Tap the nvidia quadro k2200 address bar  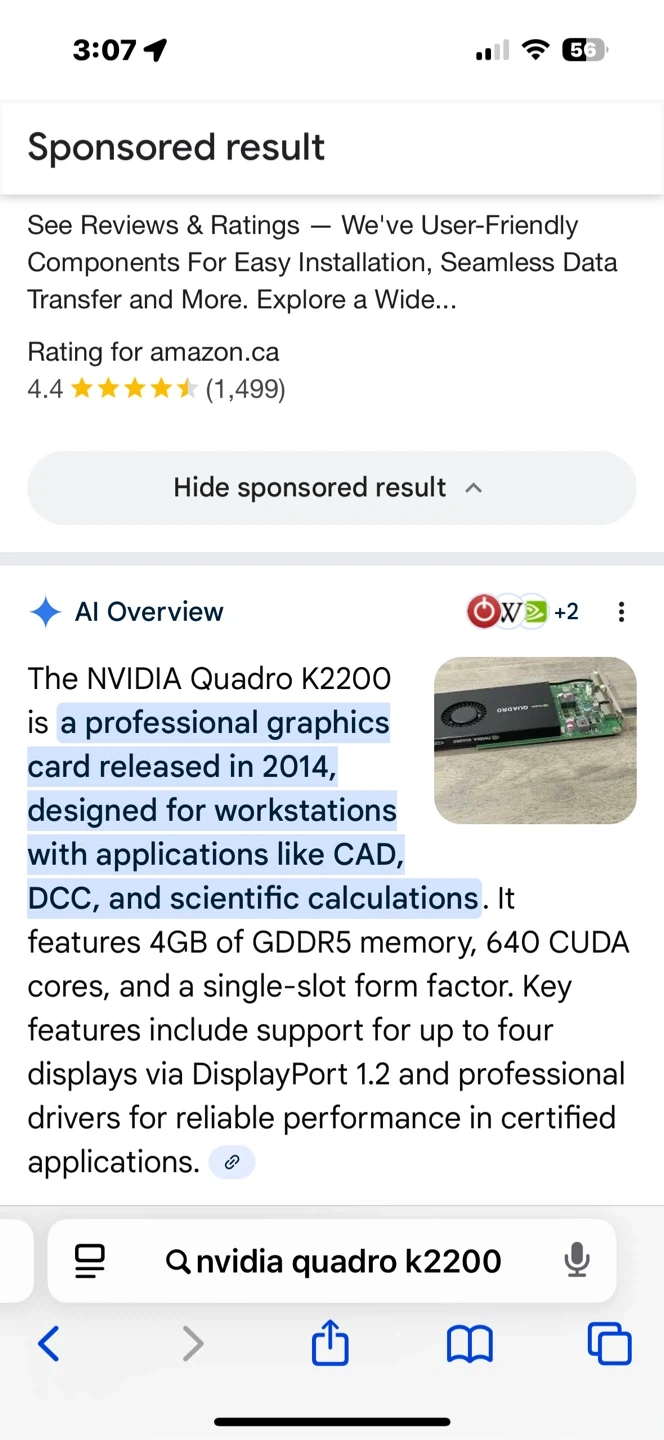click(x=335, y=1260)
